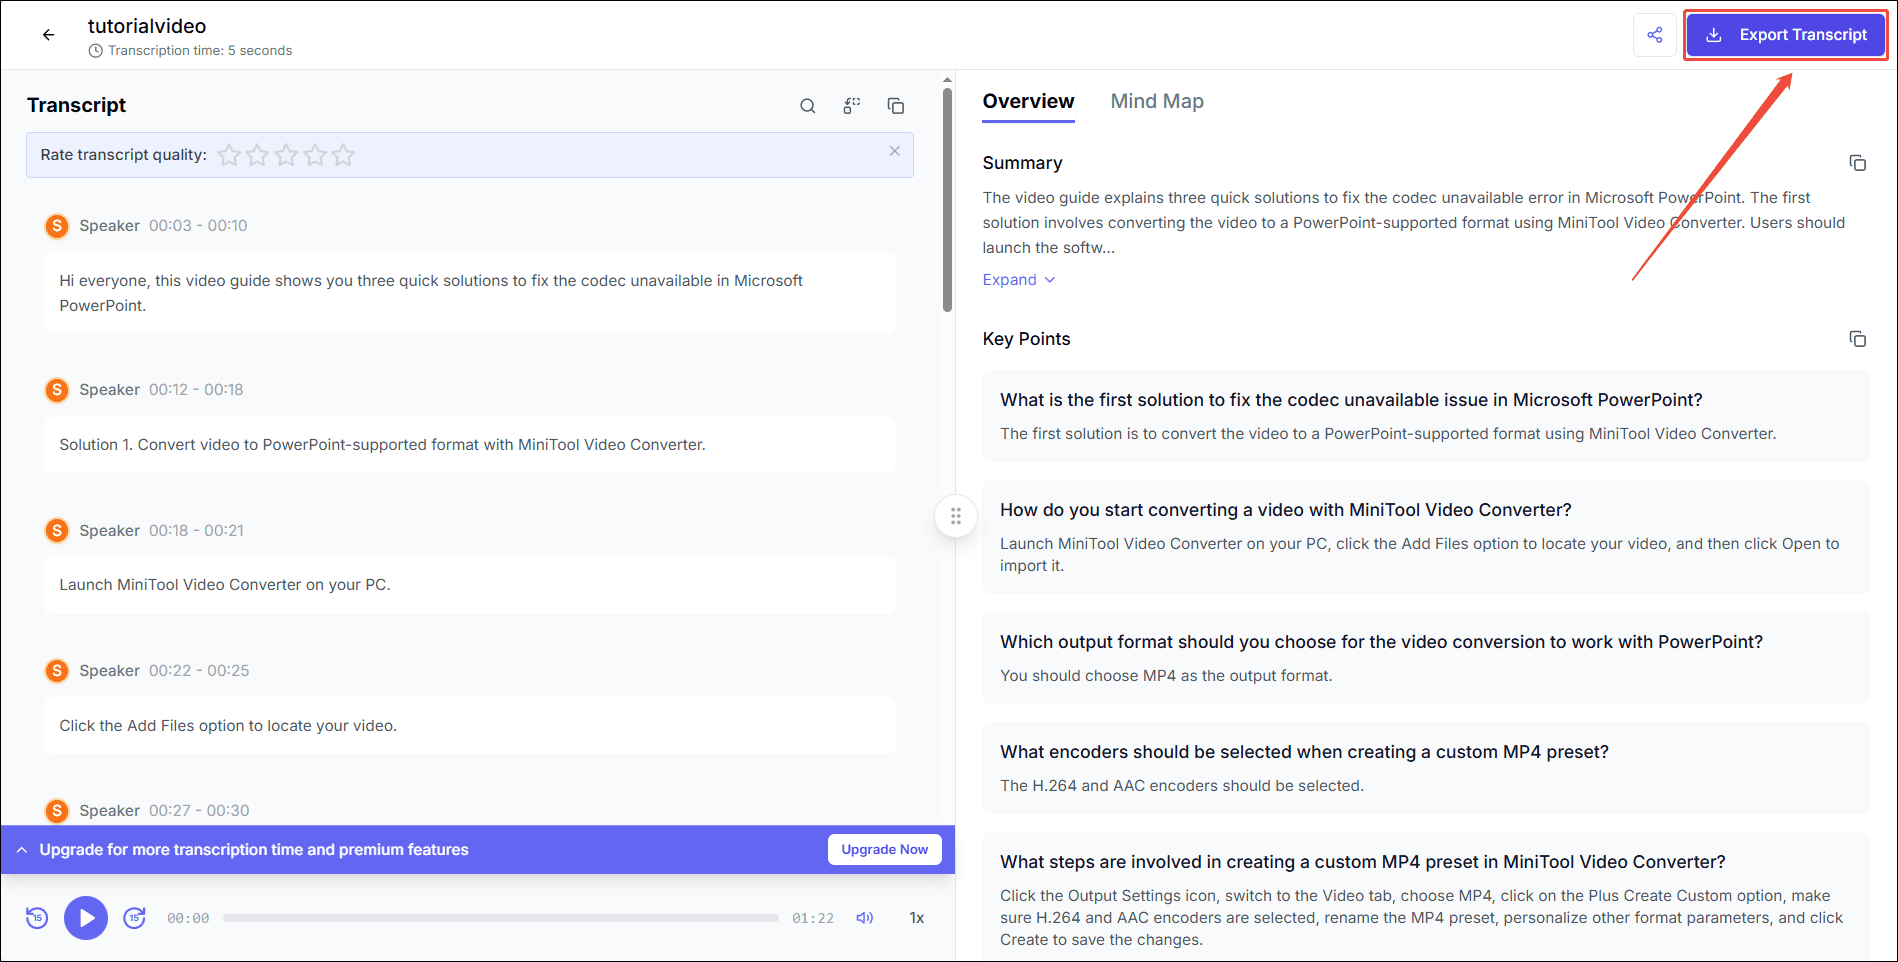Open the share options

click(1655, 34)
